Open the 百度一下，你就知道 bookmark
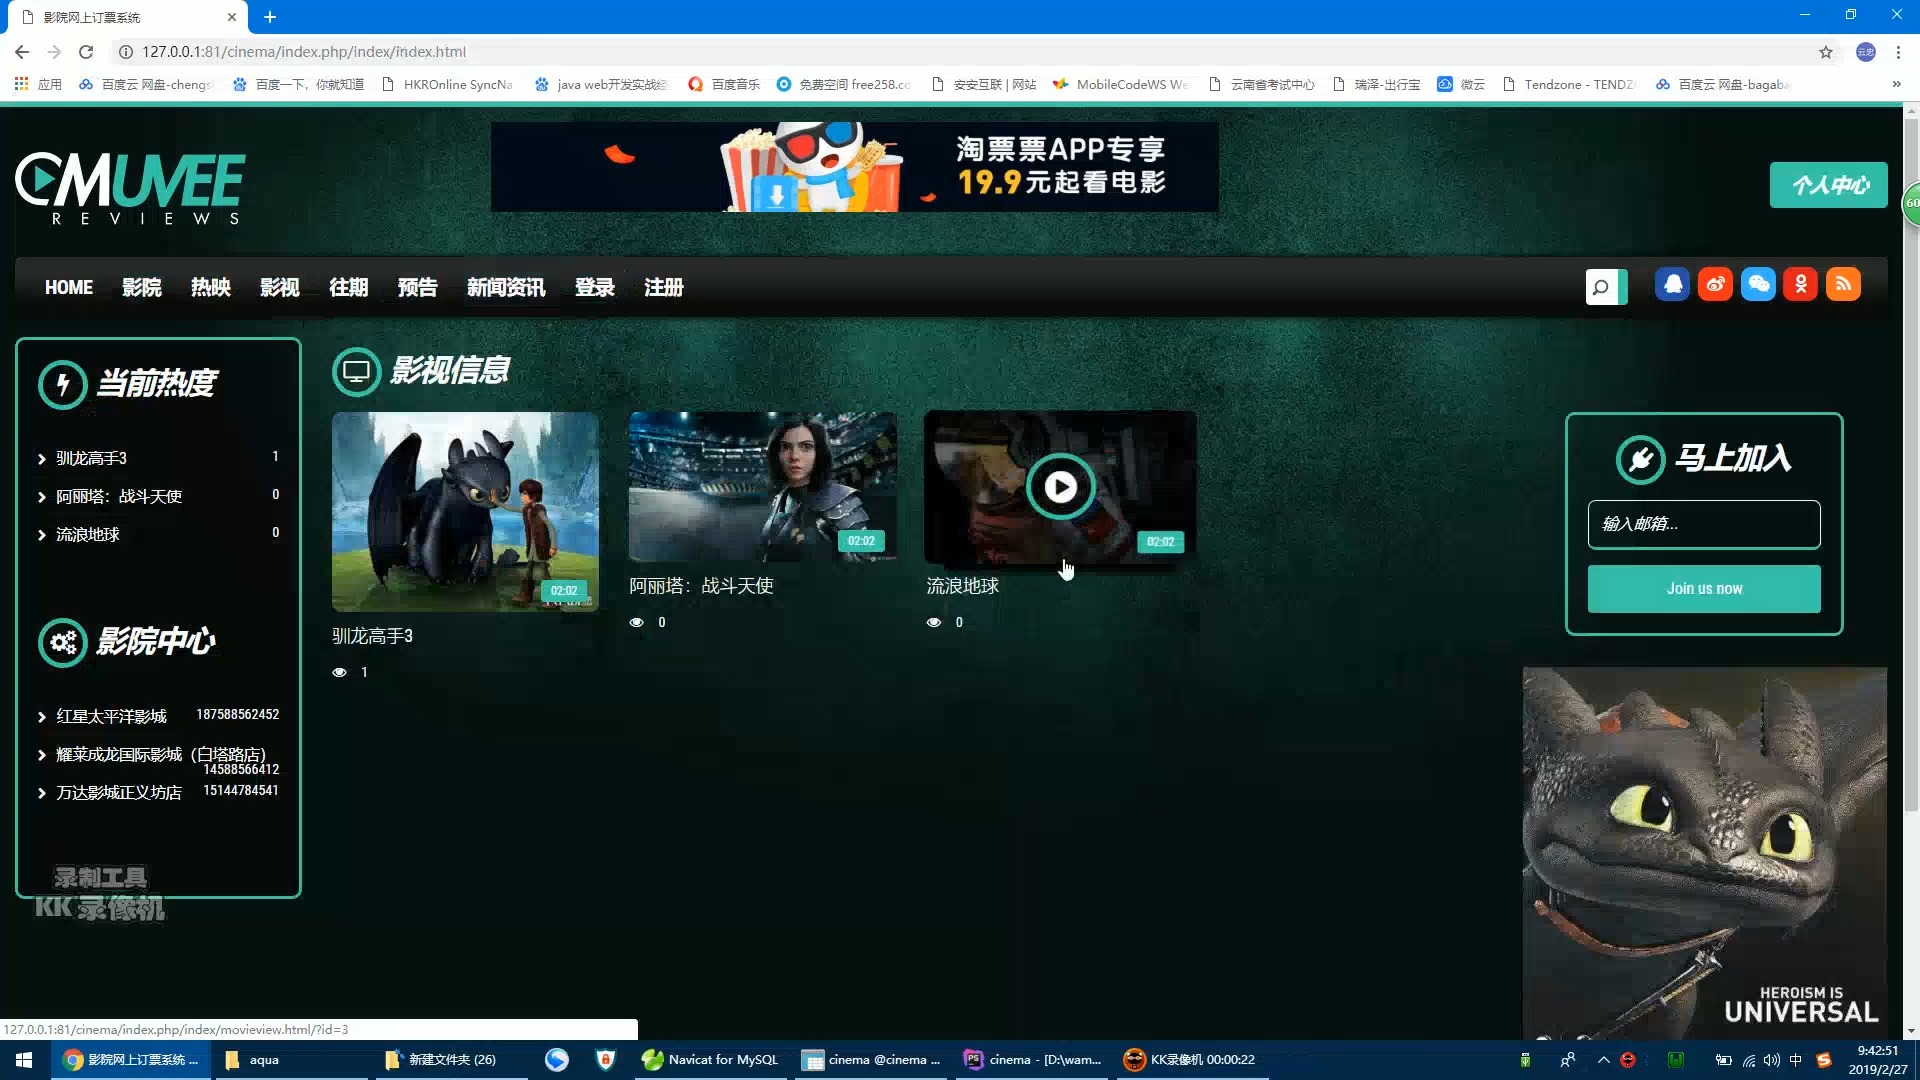 pos(298,84)
